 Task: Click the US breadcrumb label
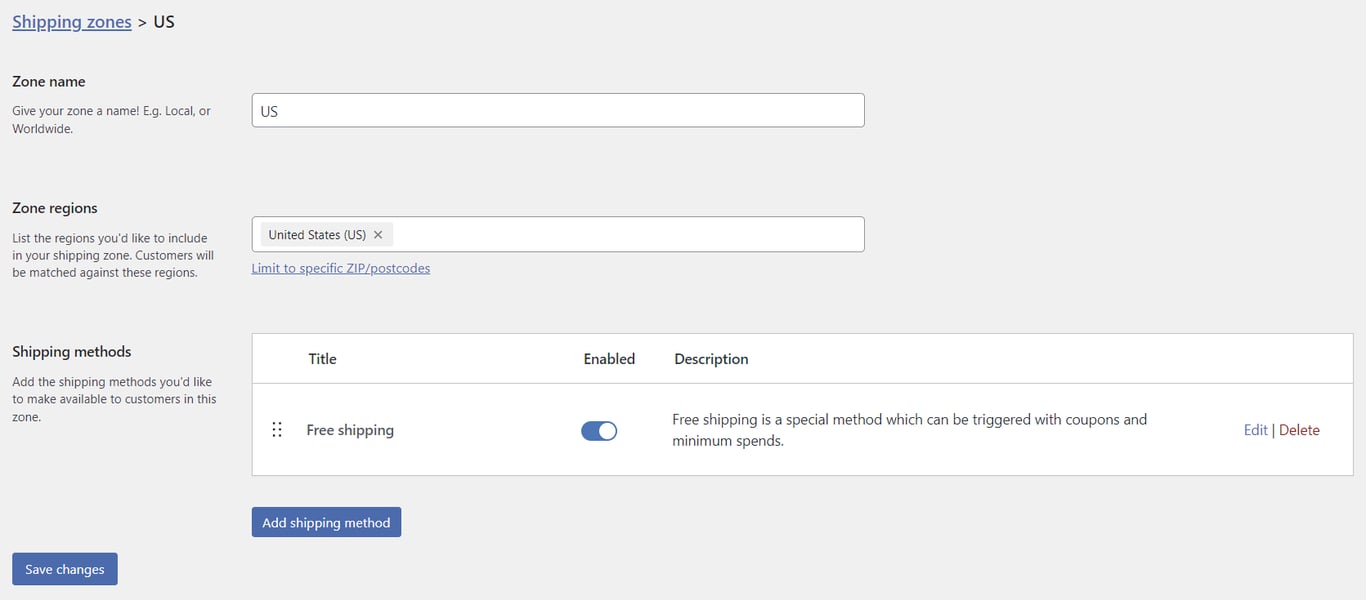pos(164,21)
